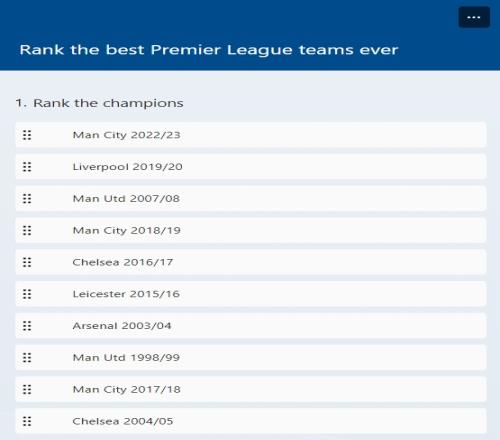Click the 'Rank the best Premier League teams ever' heading
Screen dimensions: 500x440
tap(209, 50)
